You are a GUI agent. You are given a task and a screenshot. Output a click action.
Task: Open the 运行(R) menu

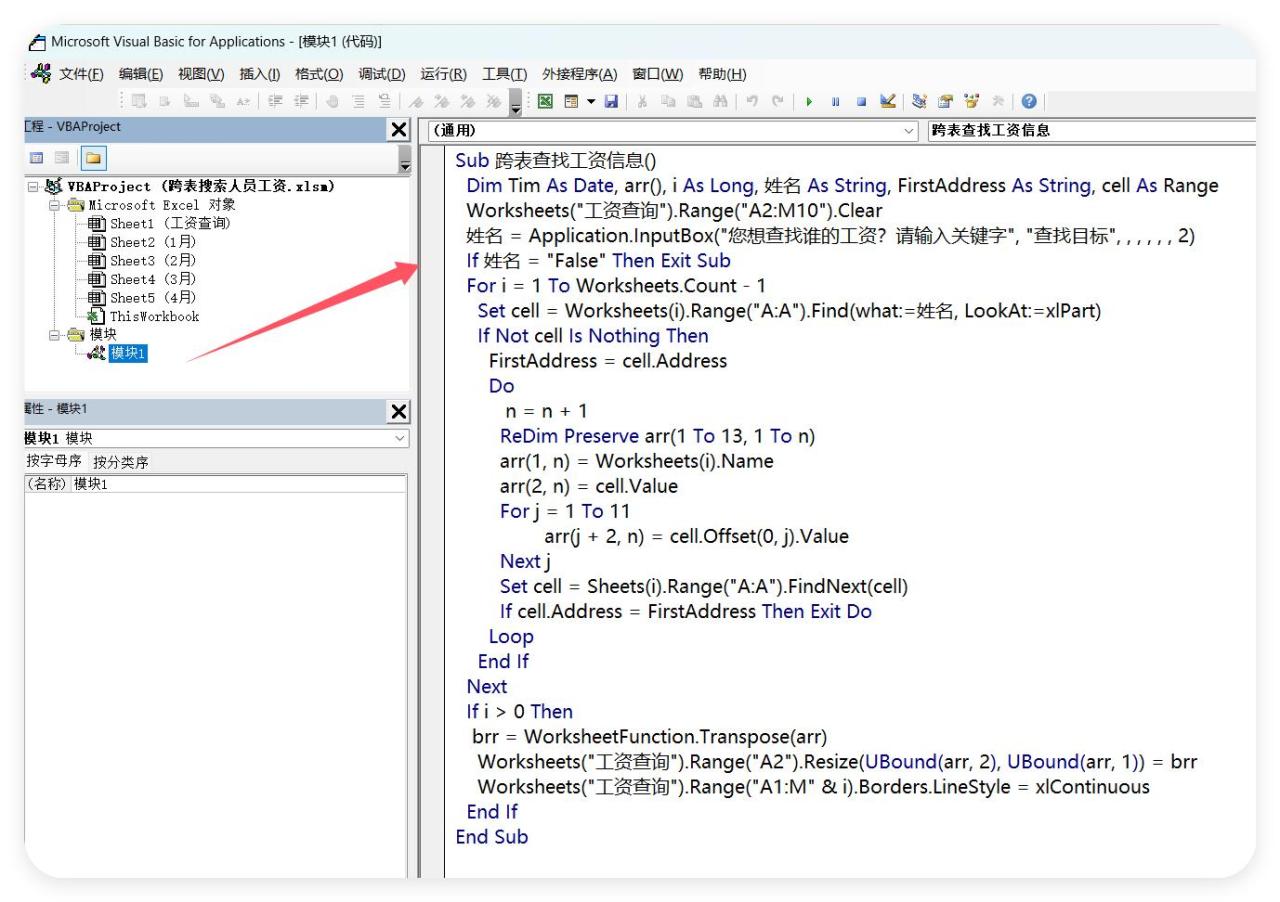click(x=444, y=74)
